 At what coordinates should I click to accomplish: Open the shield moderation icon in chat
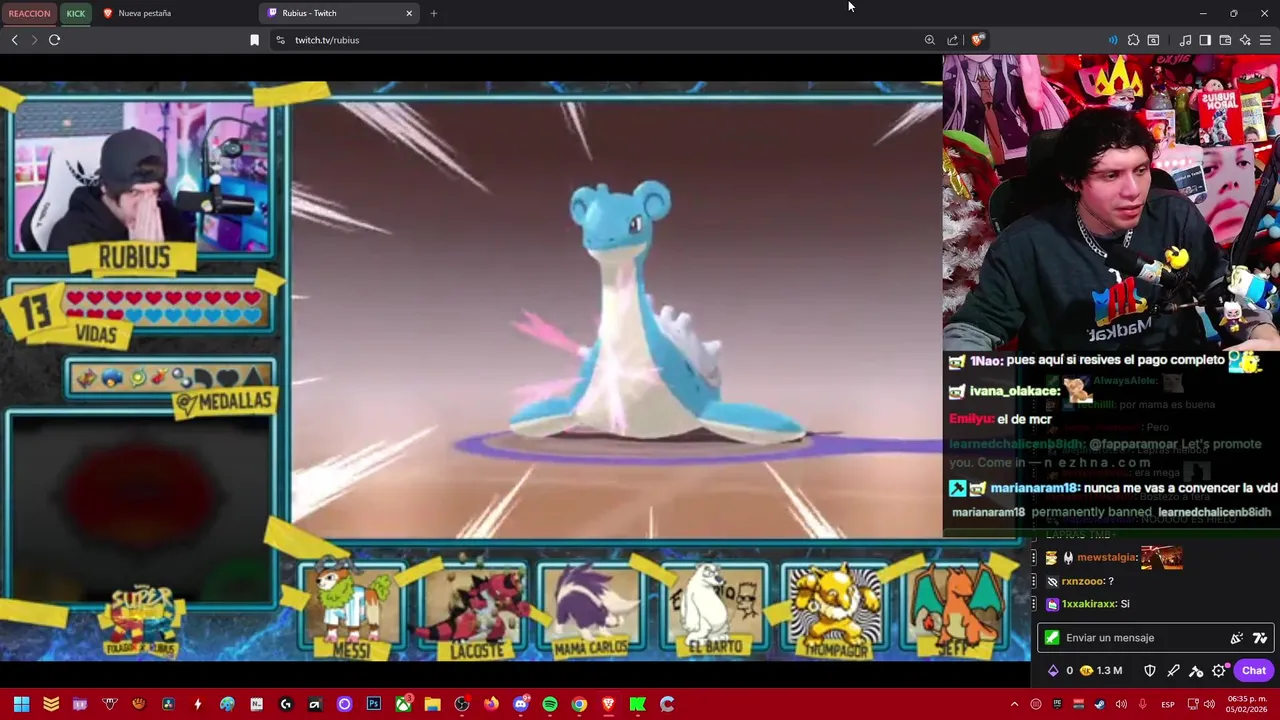pyautogui.click(x=1150, y=671)
